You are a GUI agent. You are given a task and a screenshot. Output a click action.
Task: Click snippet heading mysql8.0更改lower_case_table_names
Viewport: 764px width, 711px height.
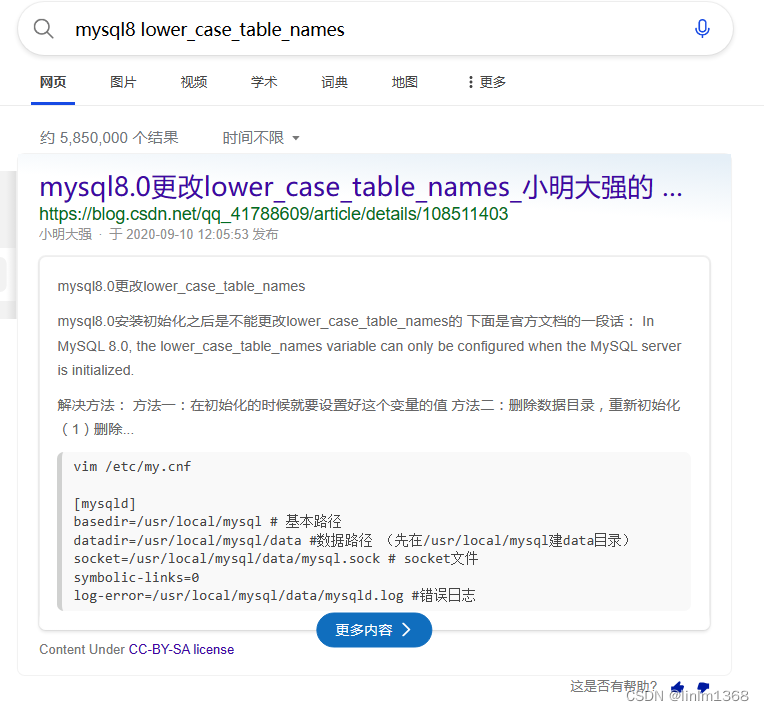click(x=181, y=286)
